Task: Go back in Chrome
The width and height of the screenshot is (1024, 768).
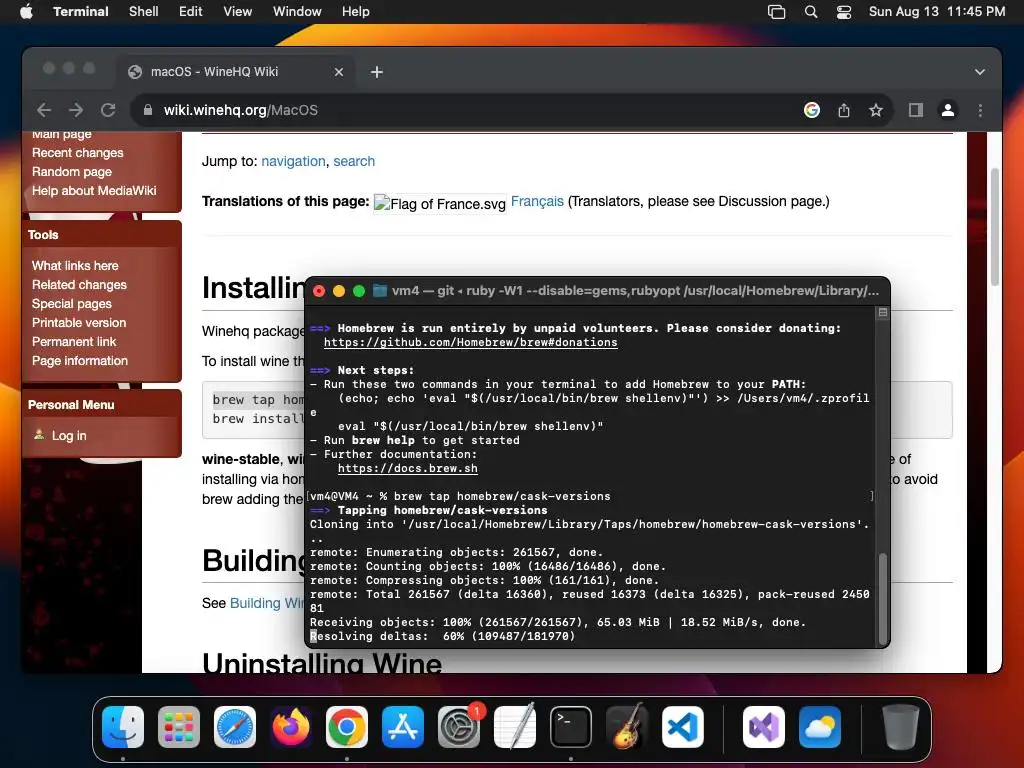Action: coord(44,110)
